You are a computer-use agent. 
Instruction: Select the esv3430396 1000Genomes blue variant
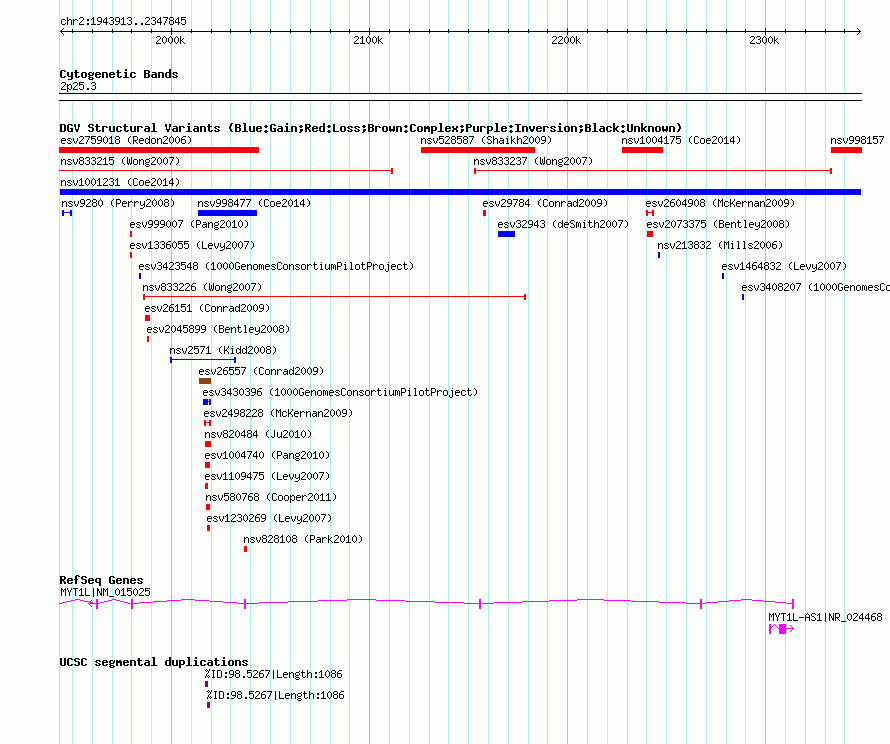(207, 402)
